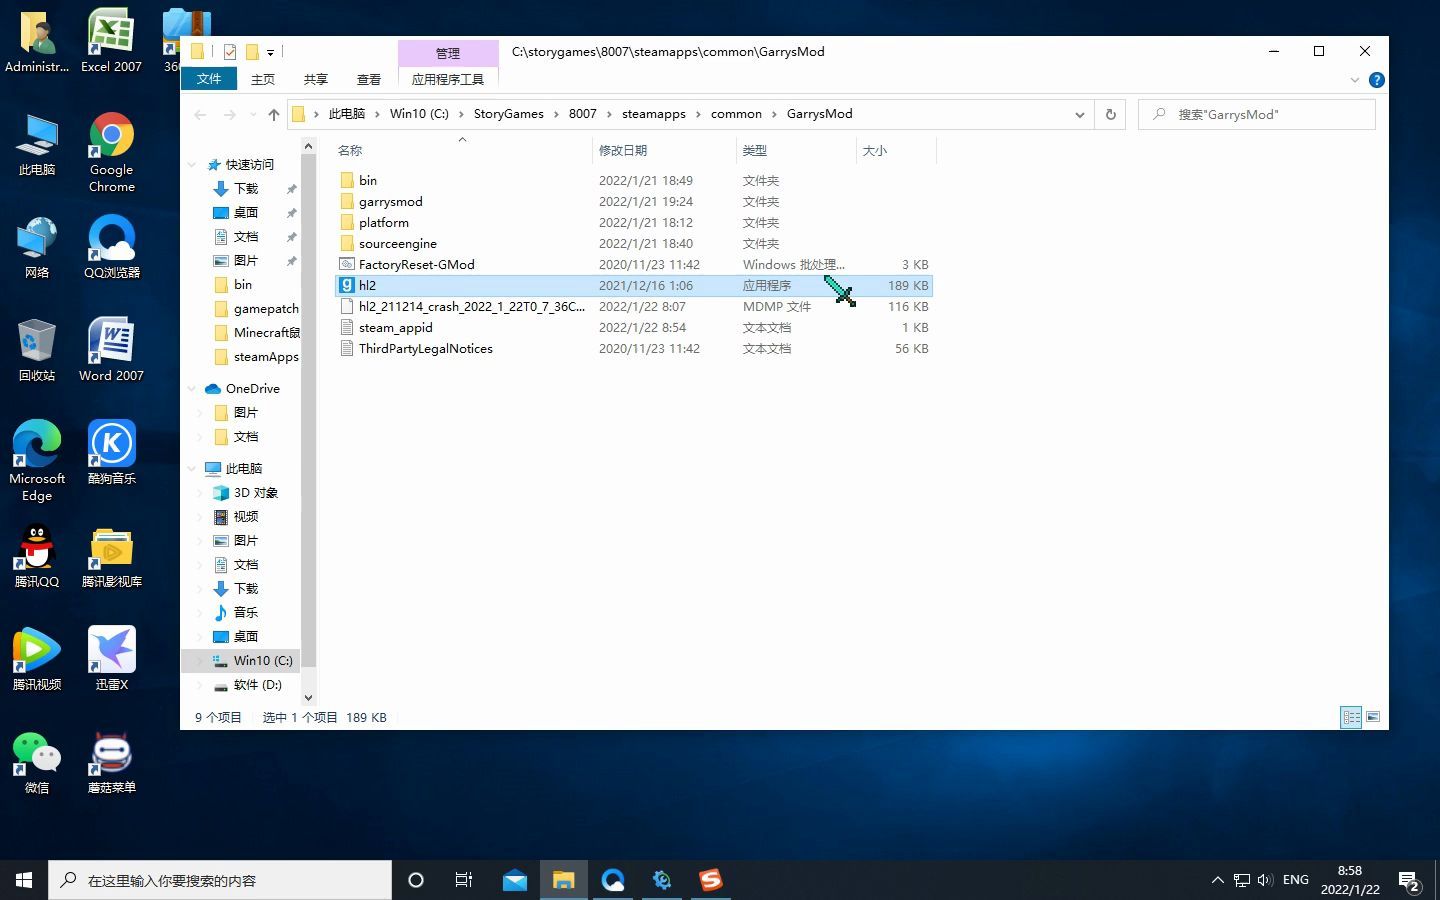This screenshot has height=900, width=1440.
Task: Open the address bar history dropdown
Action: [1080, 114]
